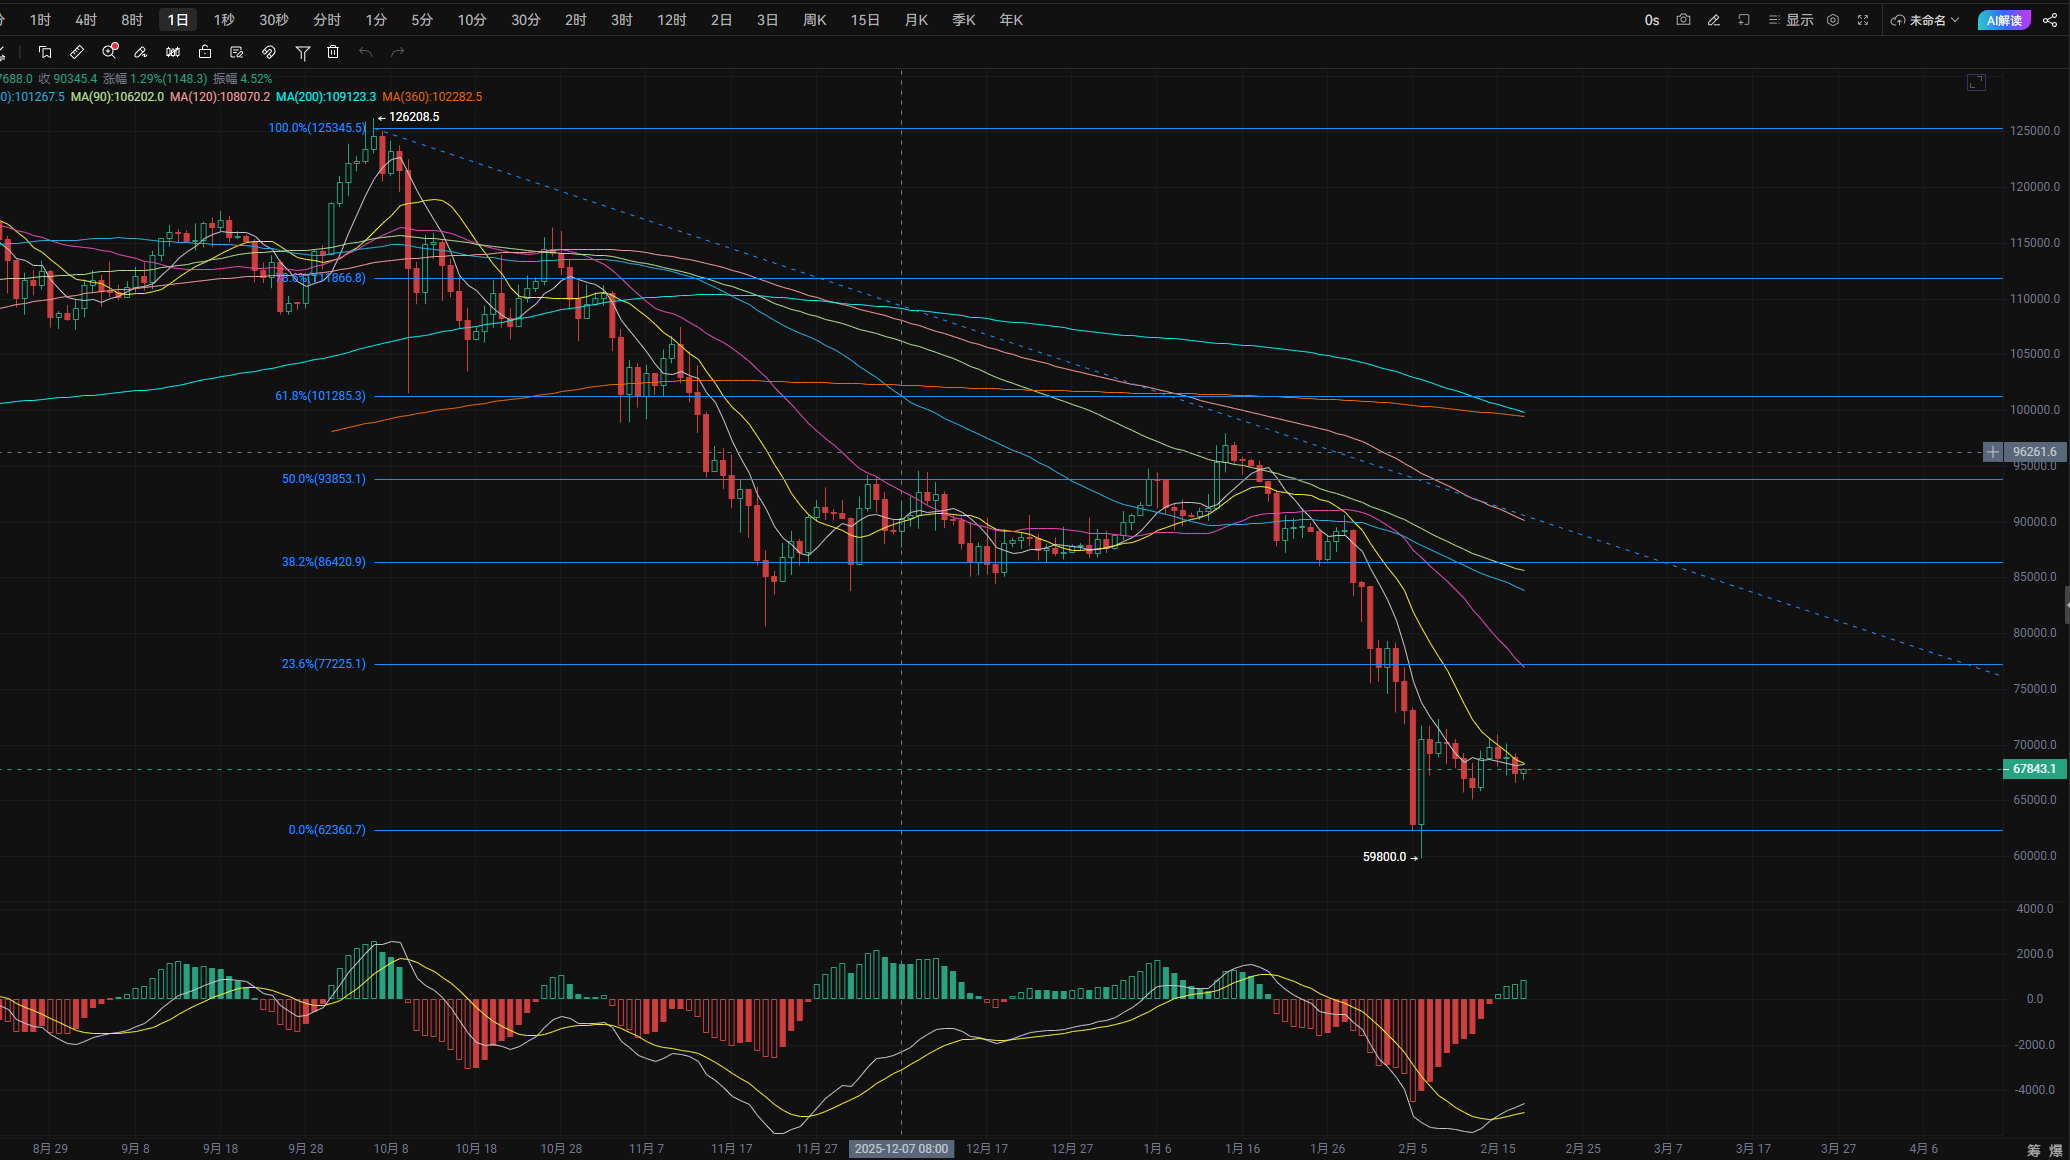
Task: Click the 61.8% Fibonacci level line label
Action: click(320, 396)
